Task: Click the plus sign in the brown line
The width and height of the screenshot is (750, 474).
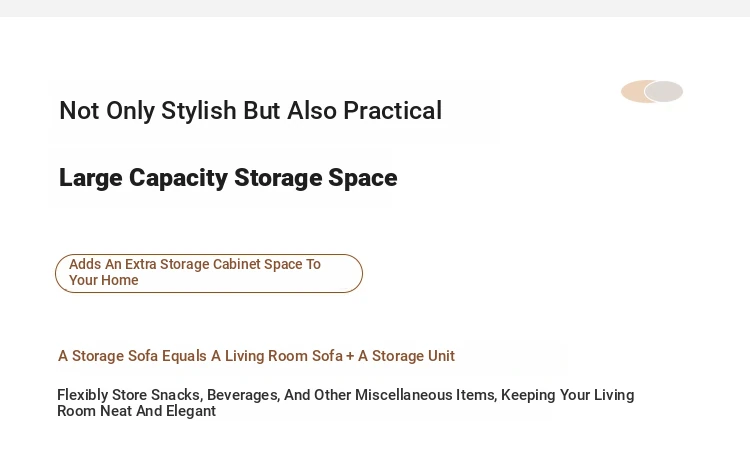Action: tap(350, 356)
